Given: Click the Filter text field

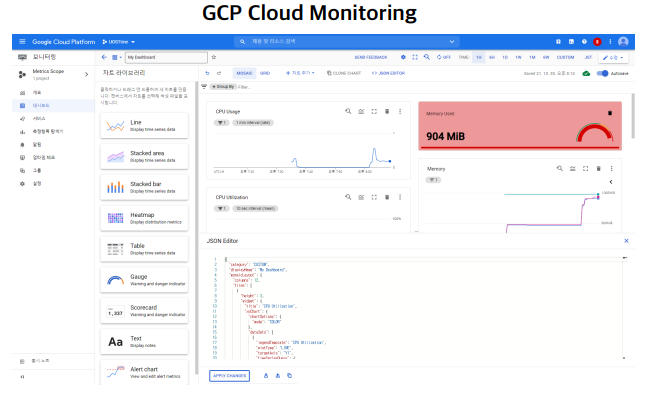Looking at the screenshot, I should pos(245,87).
